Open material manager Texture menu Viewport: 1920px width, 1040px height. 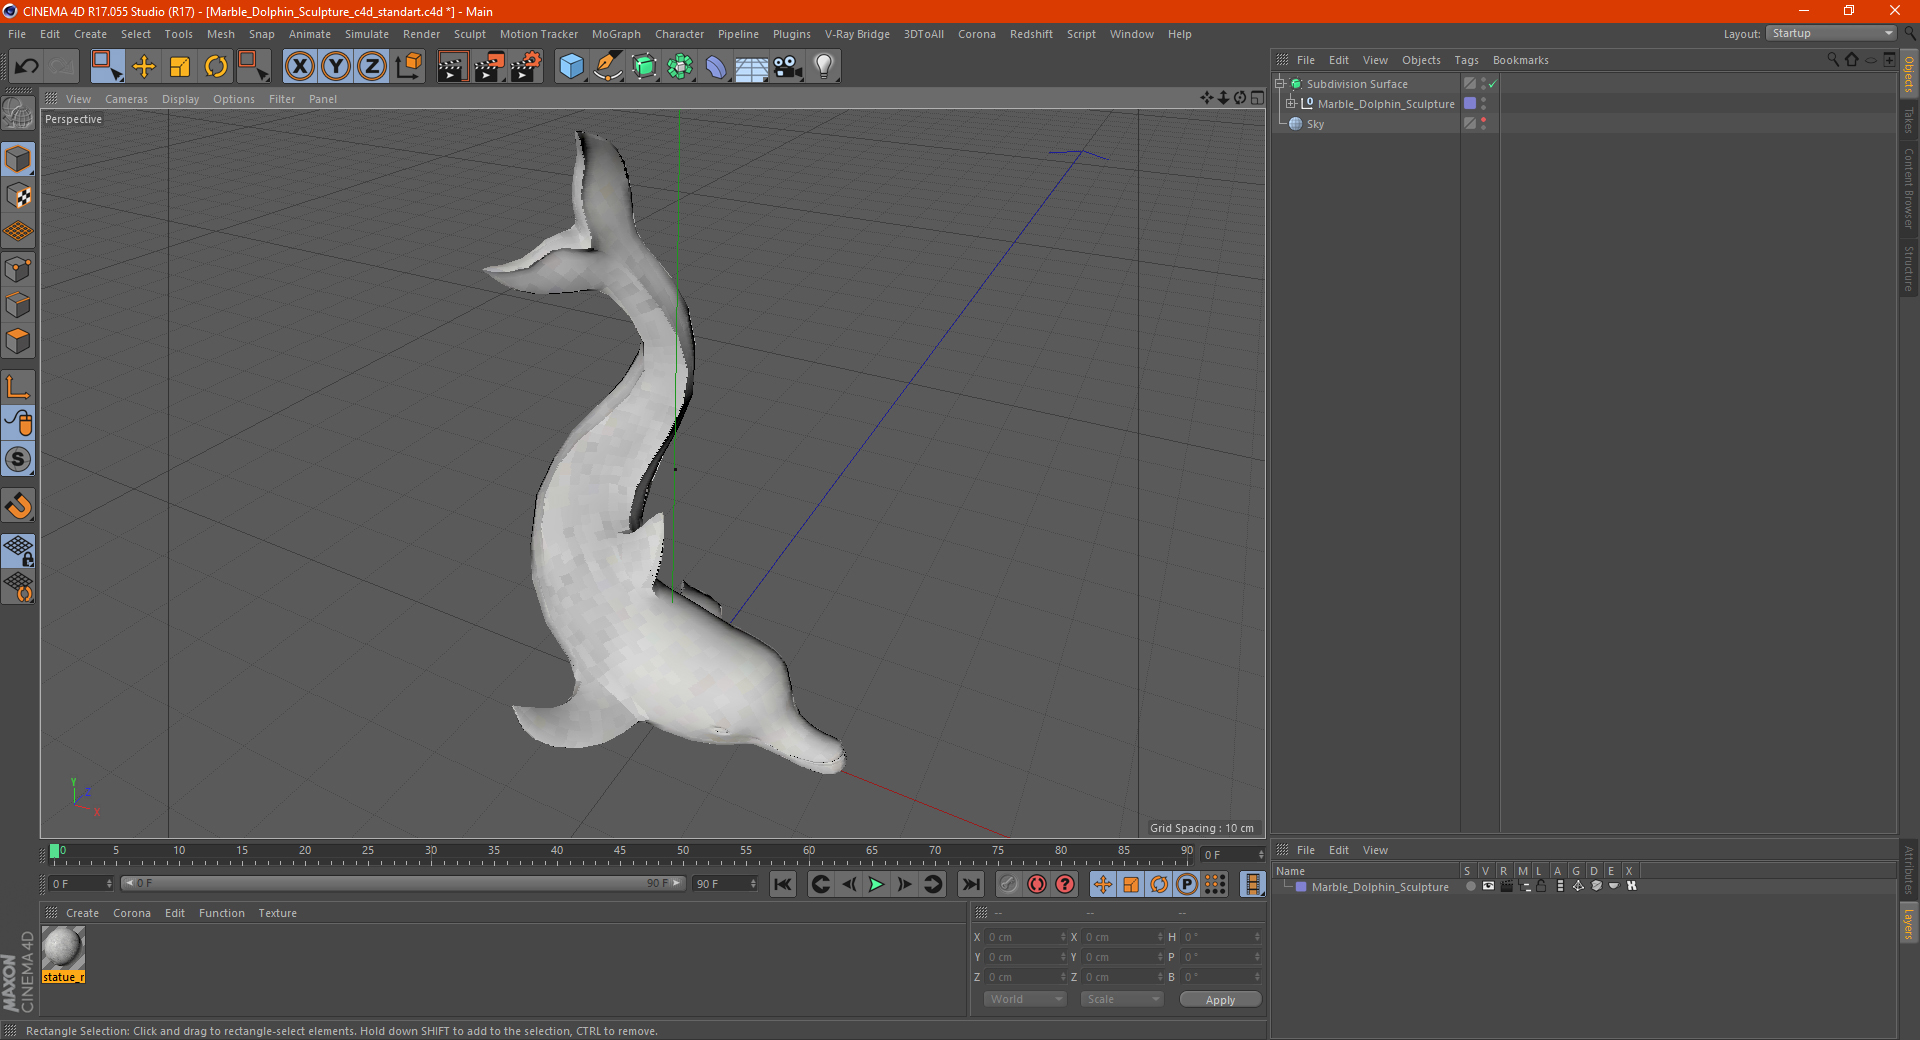(277, 913)
